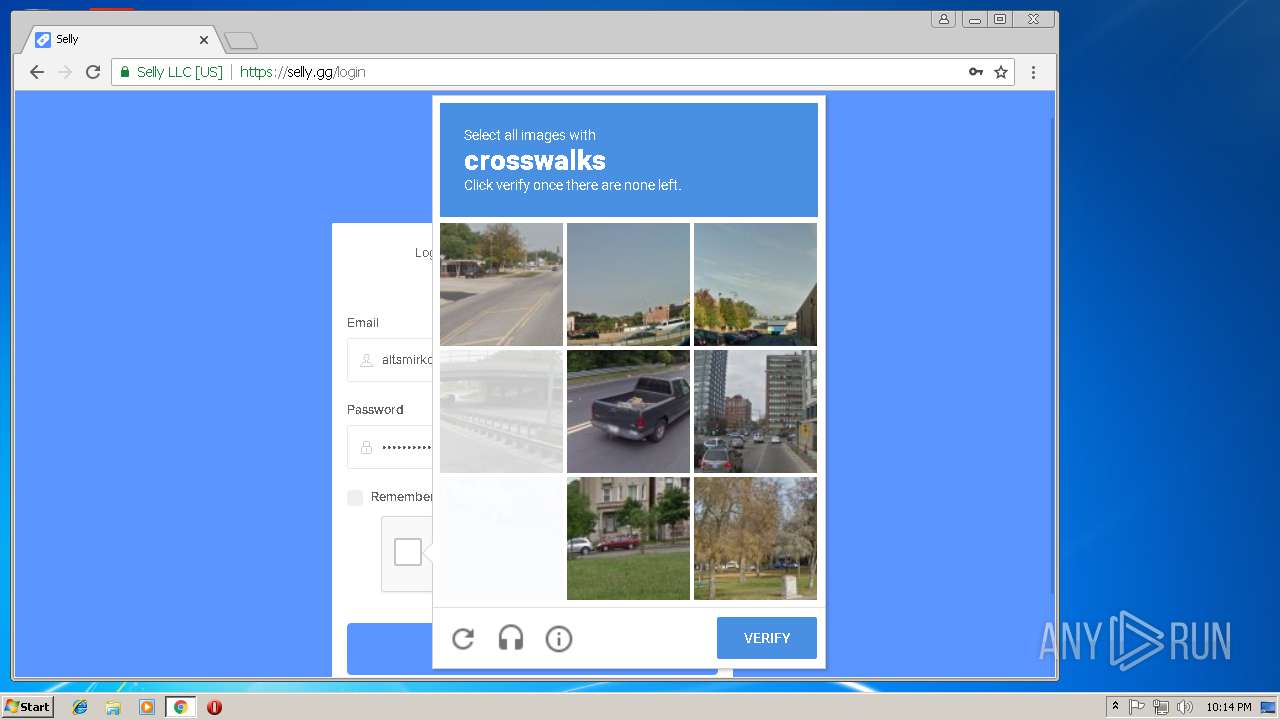Screen dimensions: 1280x720
Task: Open Action Center flag icon
Action: [x=1137, y=707]
